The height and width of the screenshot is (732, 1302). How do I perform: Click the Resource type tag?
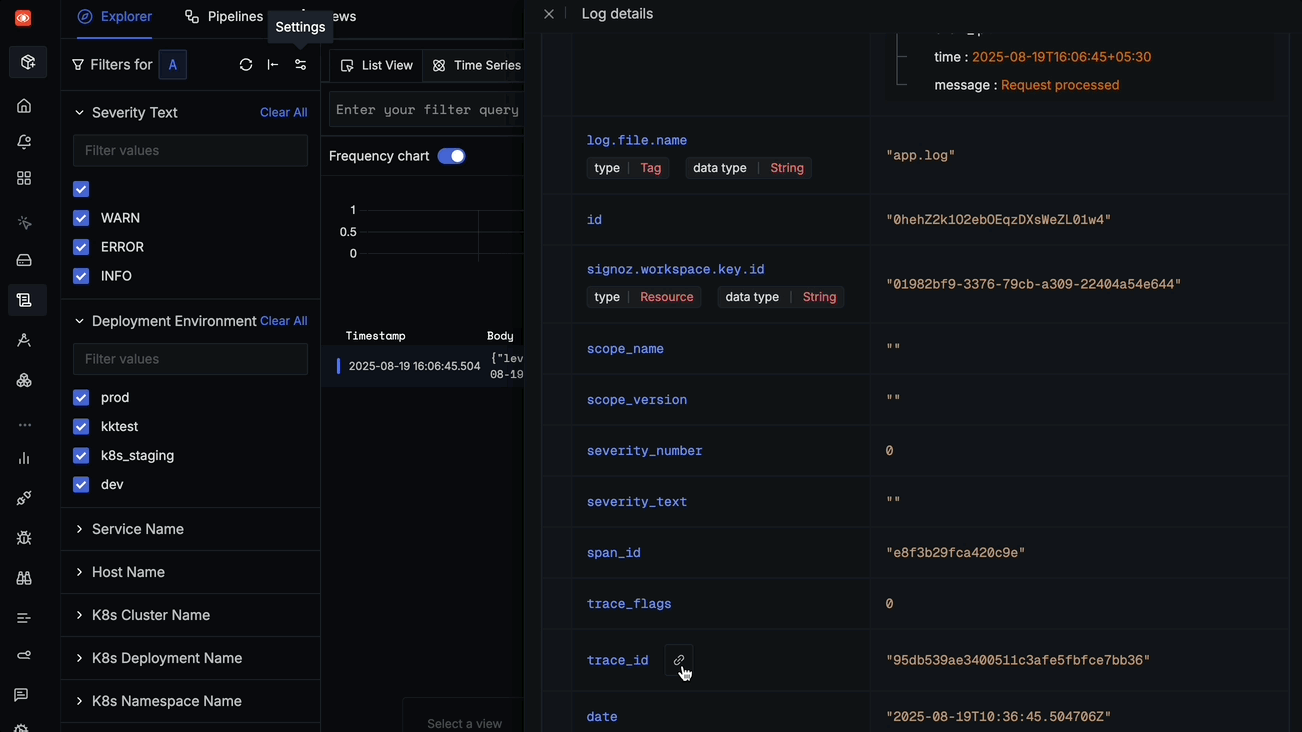coord(667,297)
